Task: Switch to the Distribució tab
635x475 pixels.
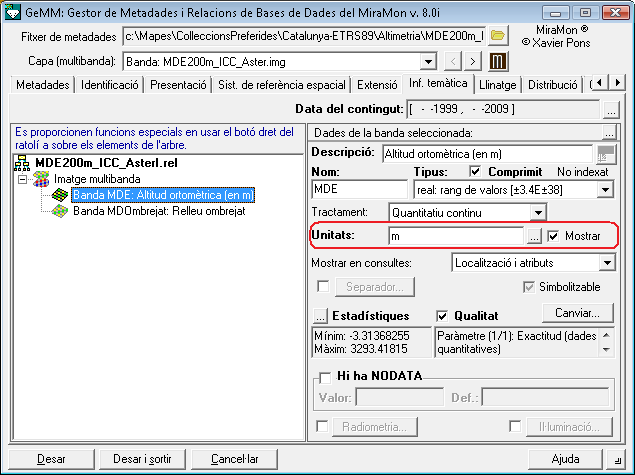Action: coord(553,85)
